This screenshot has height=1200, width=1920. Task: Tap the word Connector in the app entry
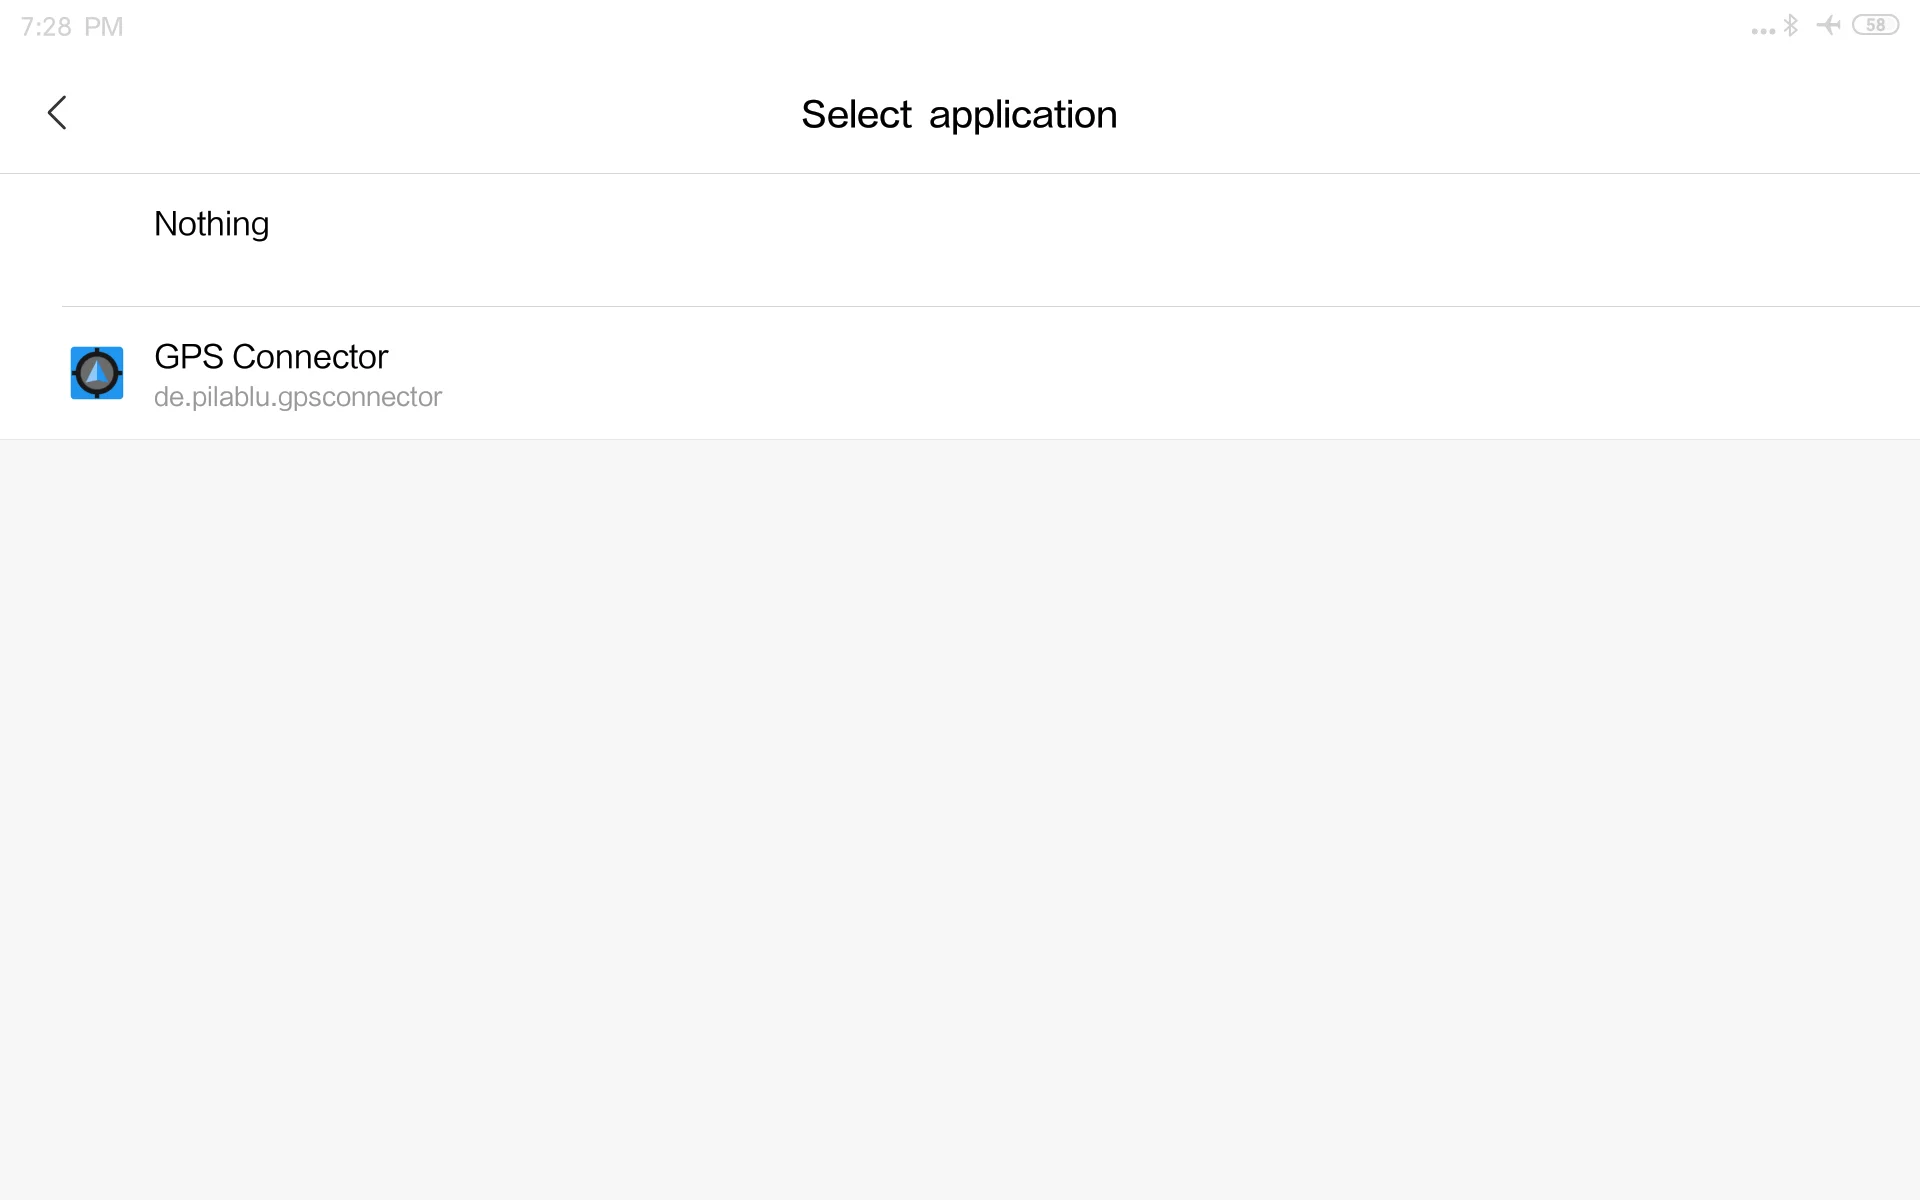pyautogui.click(x=310, y=356)
